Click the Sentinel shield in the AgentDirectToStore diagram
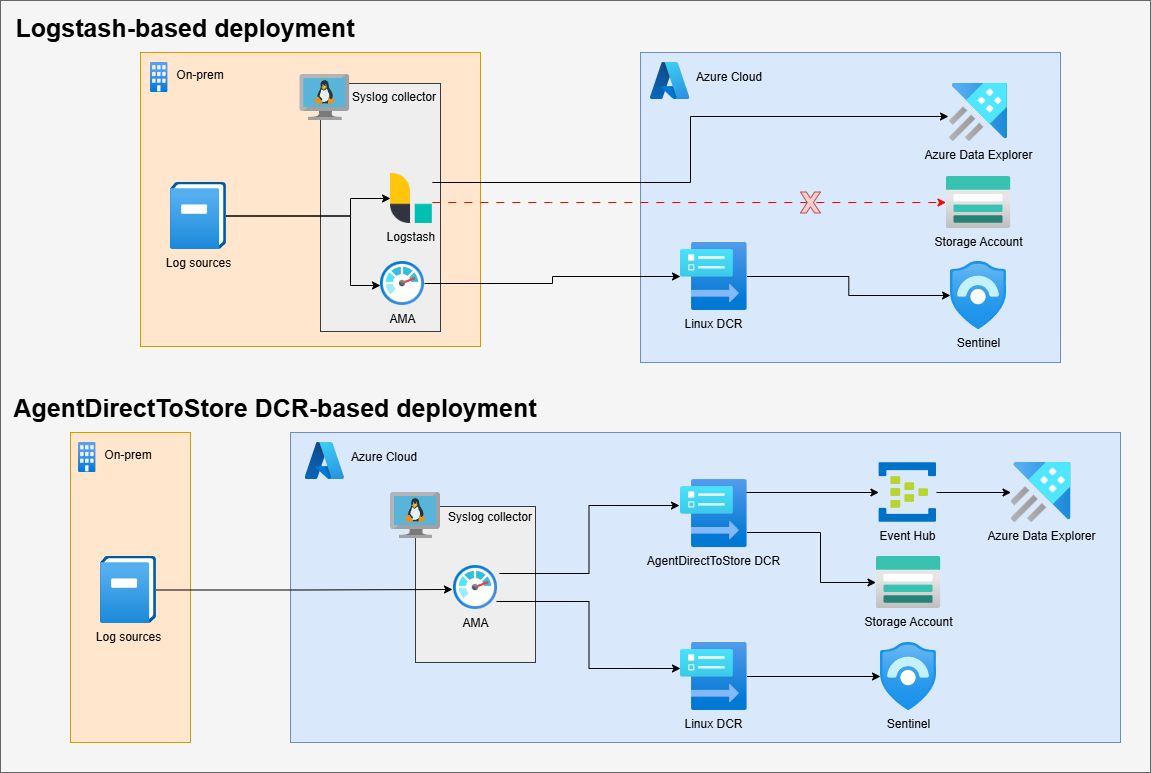The image size is (1151, 773). [x=907, y=677]
